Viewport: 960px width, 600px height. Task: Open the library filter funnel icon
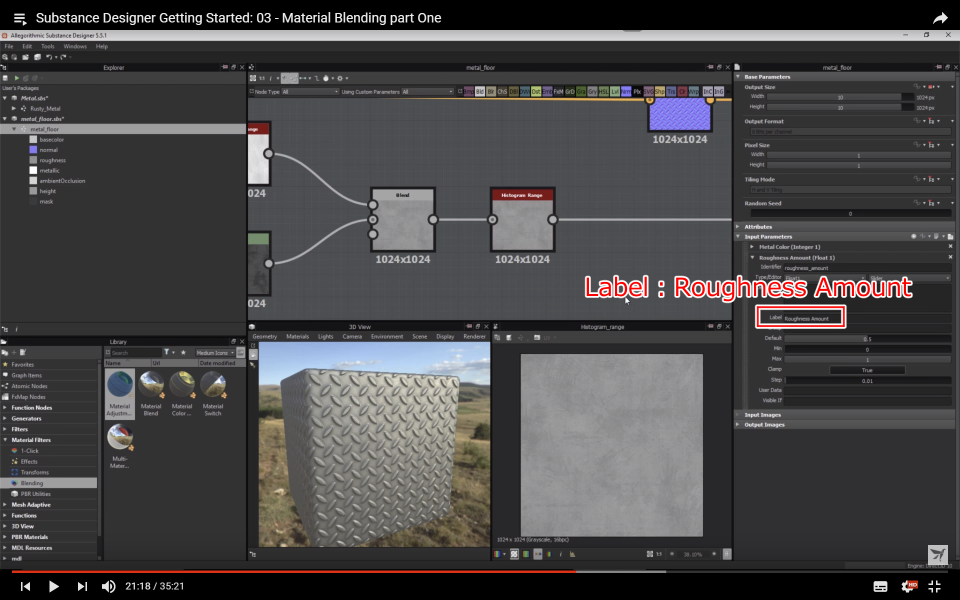click(x=167, y=353)
